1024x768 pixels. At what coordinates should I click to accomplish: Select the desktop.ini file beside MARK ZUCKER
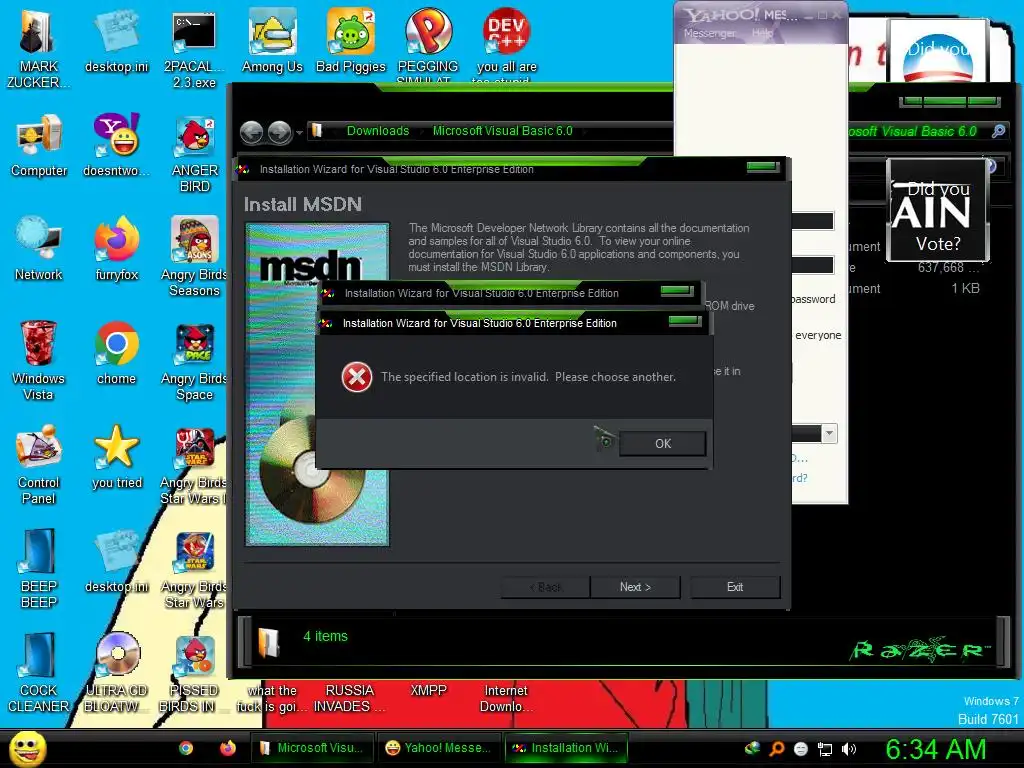click(116, 41)
